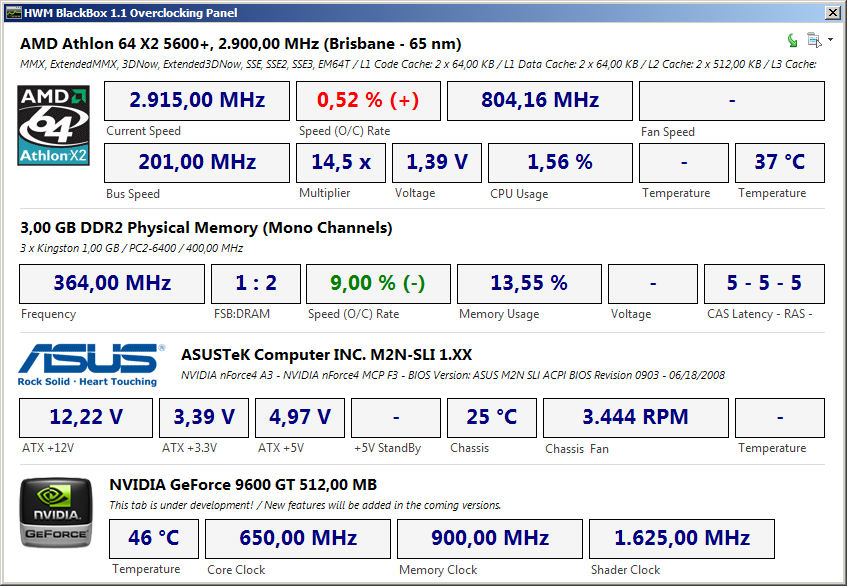Click the HWM BlackBox title bar icon
This screenshot has height=586, width=847.
[14, 12]
